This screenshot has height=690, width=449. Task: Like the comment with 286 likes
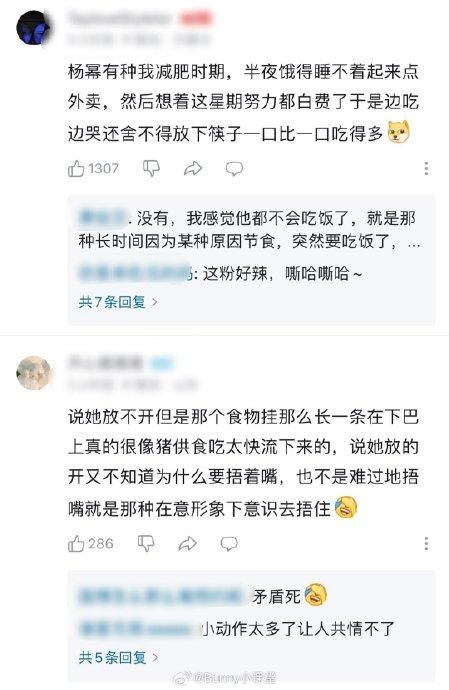(x=76, y=544)
